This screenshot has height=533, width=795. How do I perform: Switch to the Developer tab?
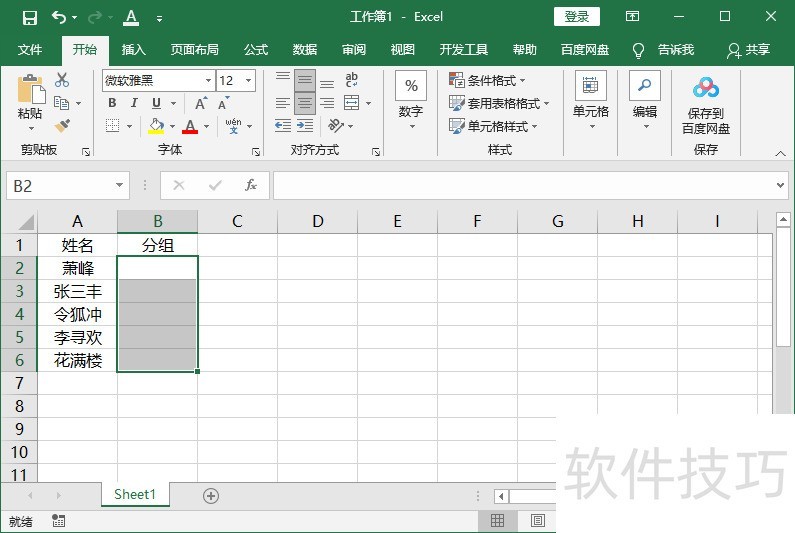463,50
